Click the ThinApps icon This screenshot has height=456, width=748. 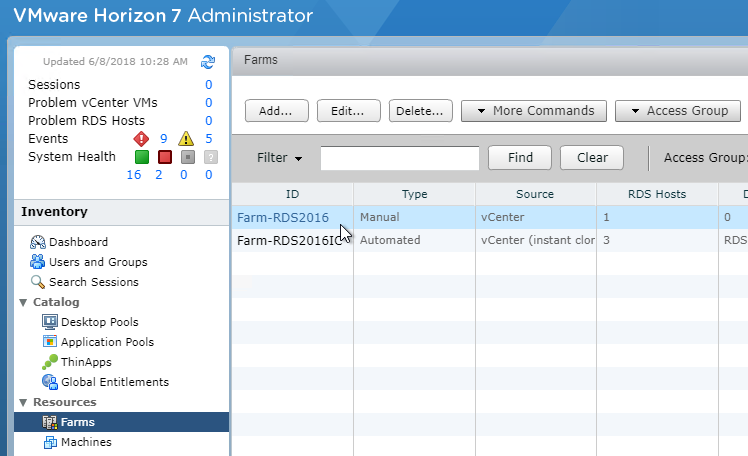(50, 362)
